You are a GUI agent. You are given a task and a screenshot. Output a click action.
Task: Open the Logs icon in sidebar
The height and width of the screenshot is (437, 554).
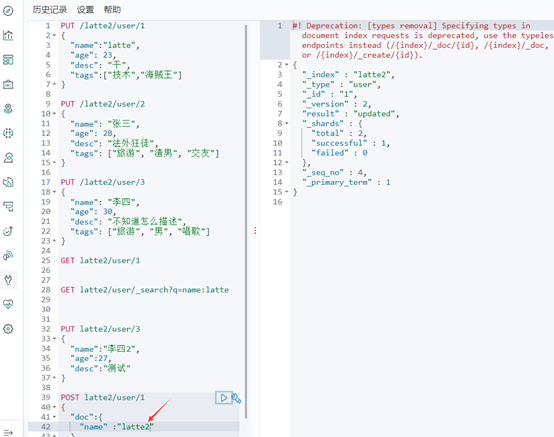click(8, 182)
